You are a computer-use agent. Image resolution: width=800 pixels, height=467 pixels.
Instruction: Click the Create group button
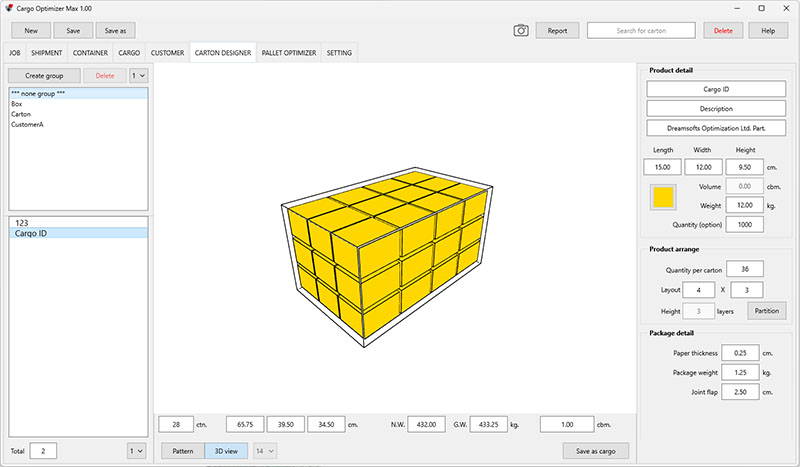pos(43,75)
